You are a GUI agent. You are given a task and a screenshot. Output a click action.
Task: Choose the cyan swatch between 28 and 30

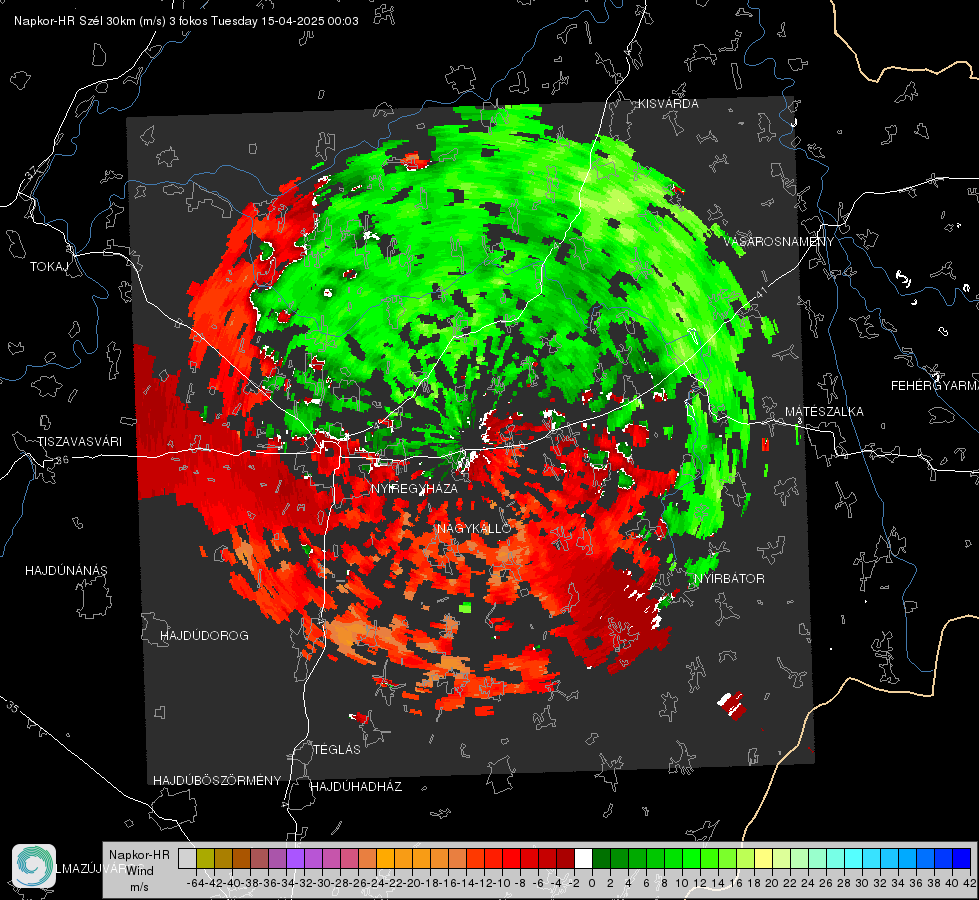click(854, 858)
